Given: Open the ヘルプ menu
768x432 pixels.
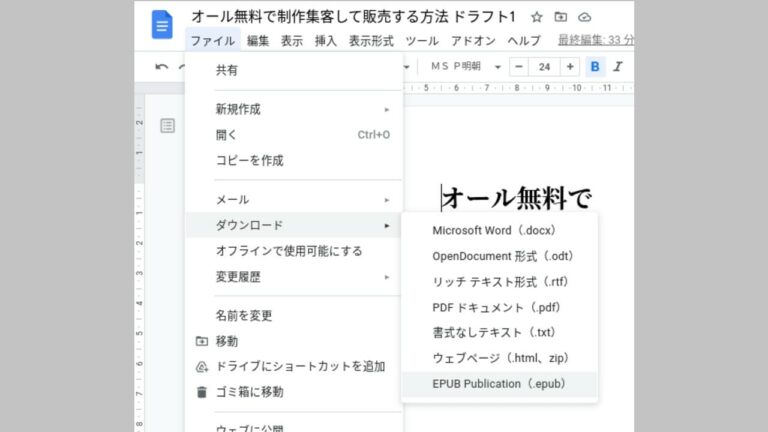Looking at the screenshot, I should click(x=524, y=41).
